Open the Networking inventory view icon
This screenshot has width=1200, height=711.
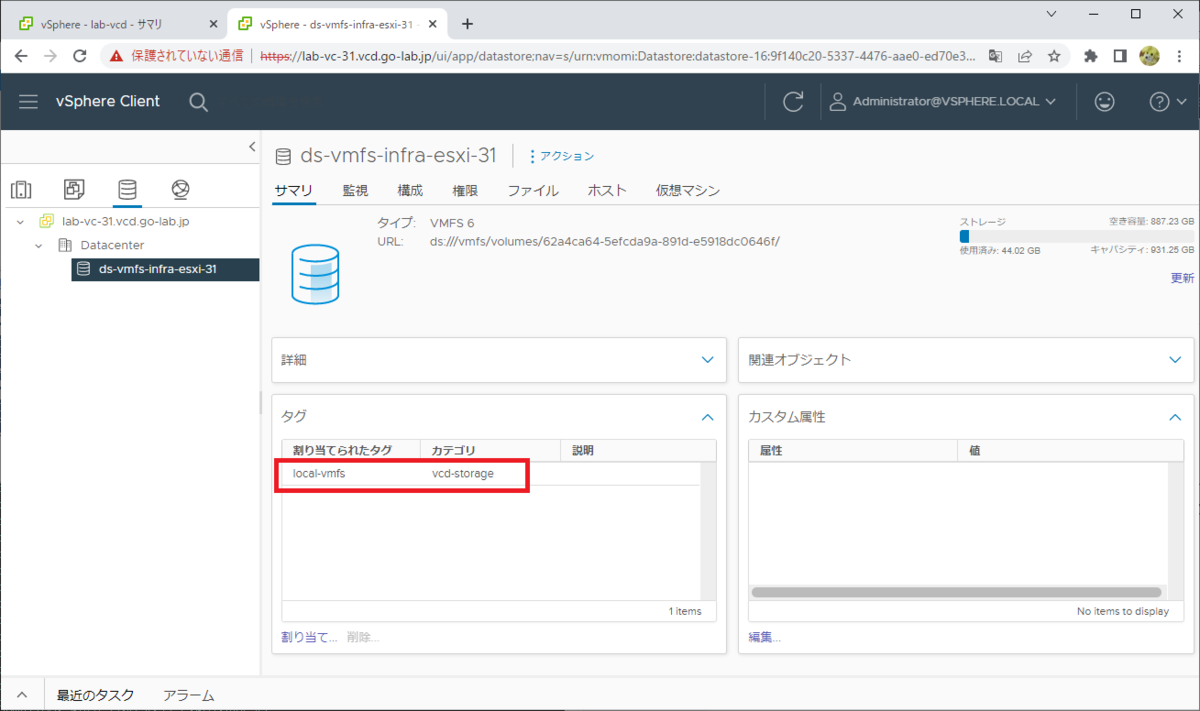point(180,189)
